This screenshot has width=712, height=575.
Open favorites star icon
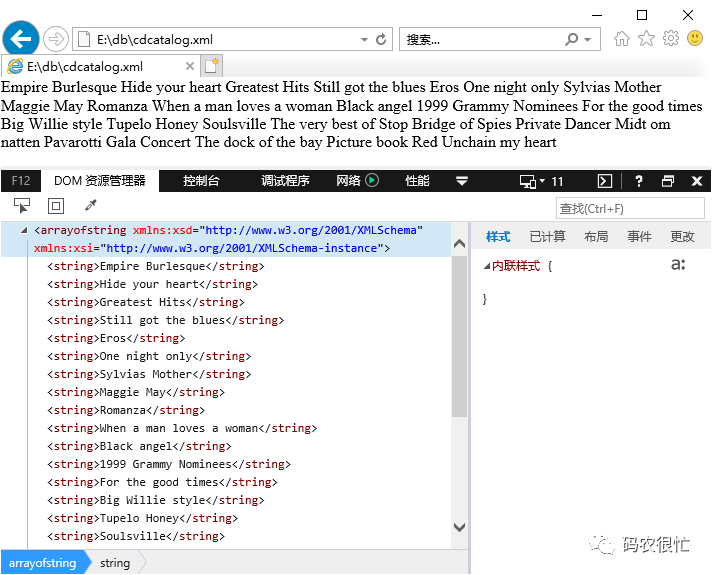point(646,39)
